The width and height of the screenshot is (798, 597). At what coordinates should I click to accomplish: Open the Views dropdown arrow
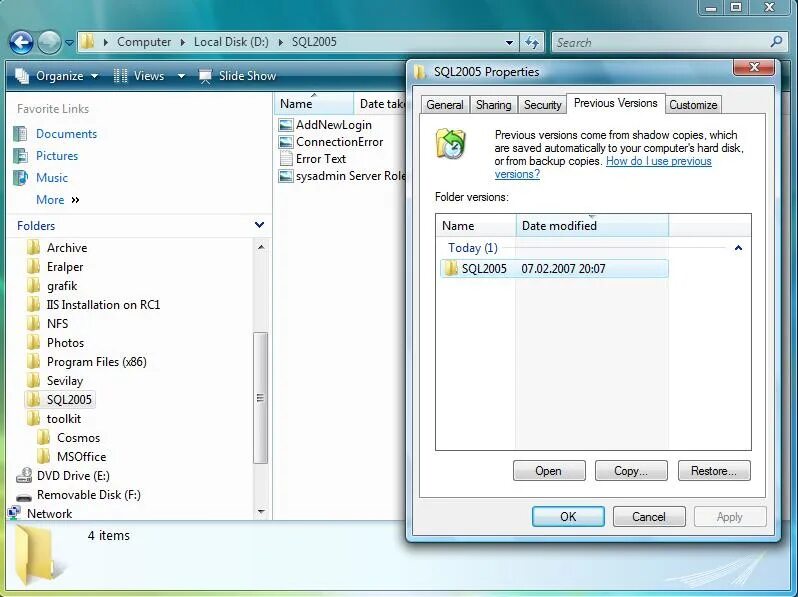pyautogui.click(x=181, y=76)
